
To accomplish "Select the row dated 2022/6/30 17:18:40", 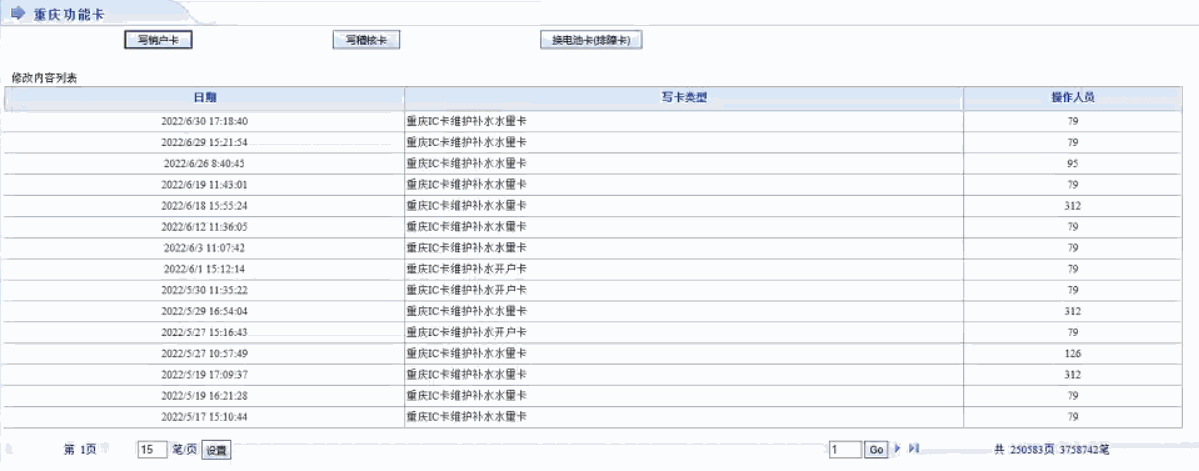I will tap(204, 121).
